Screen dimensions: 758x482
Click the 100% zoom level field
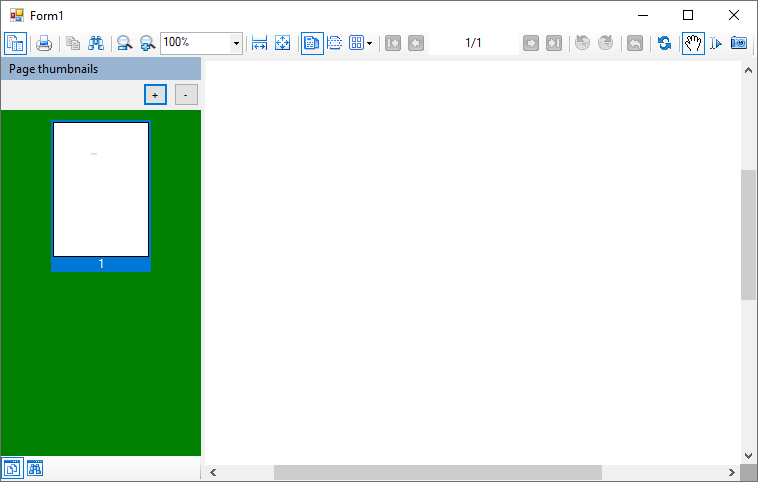click(x=196, y=44)
